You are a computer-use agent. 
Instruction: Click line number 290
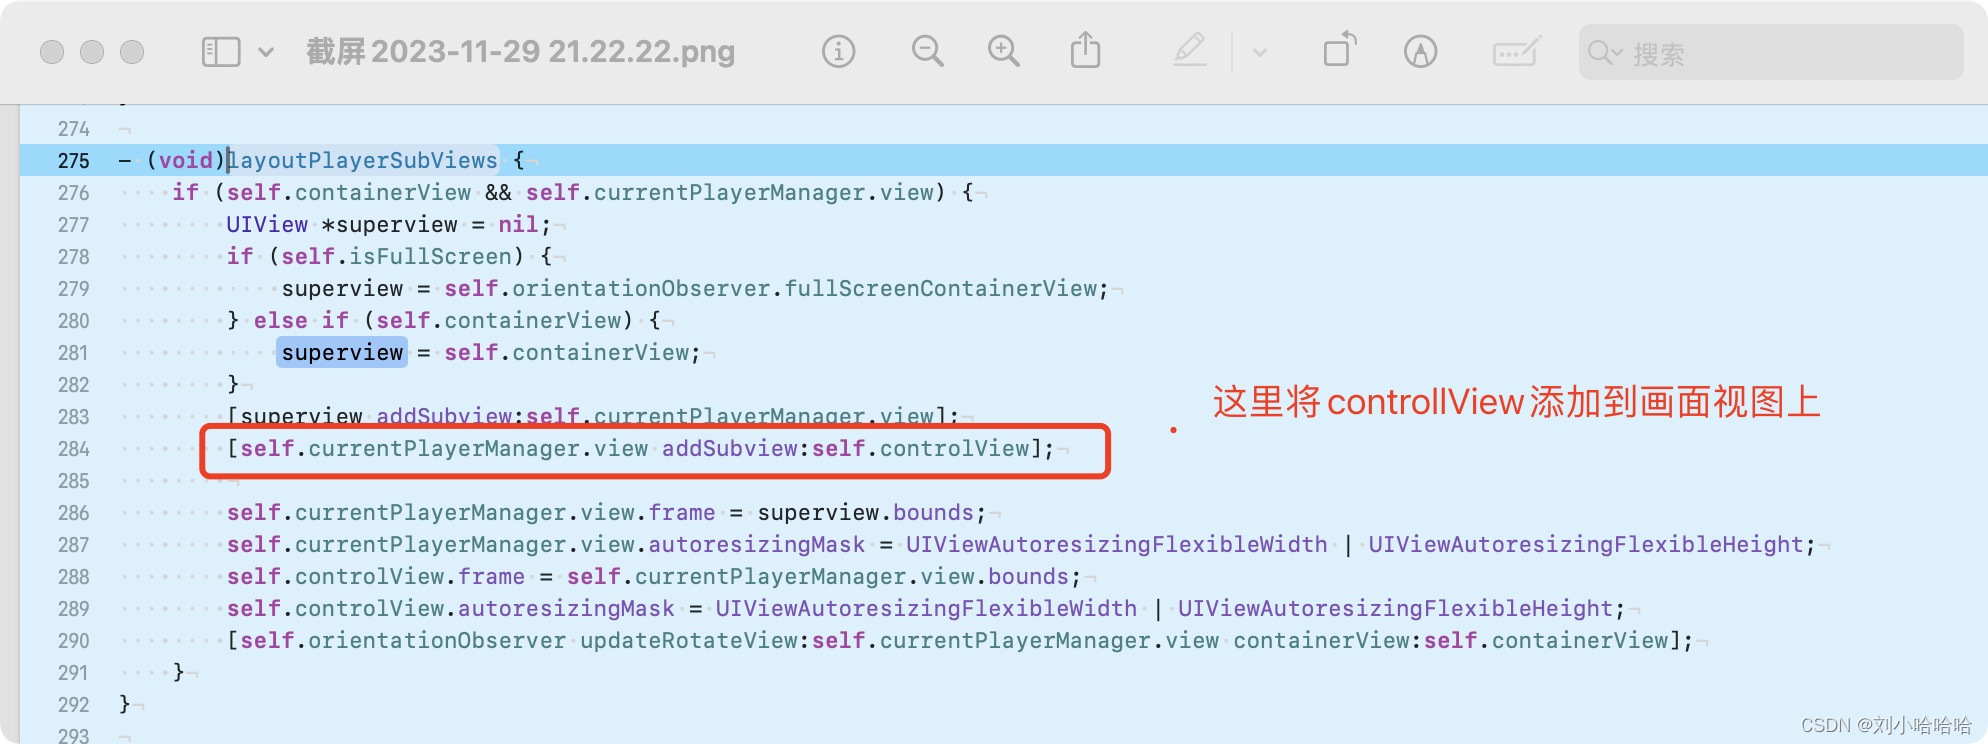74,641
